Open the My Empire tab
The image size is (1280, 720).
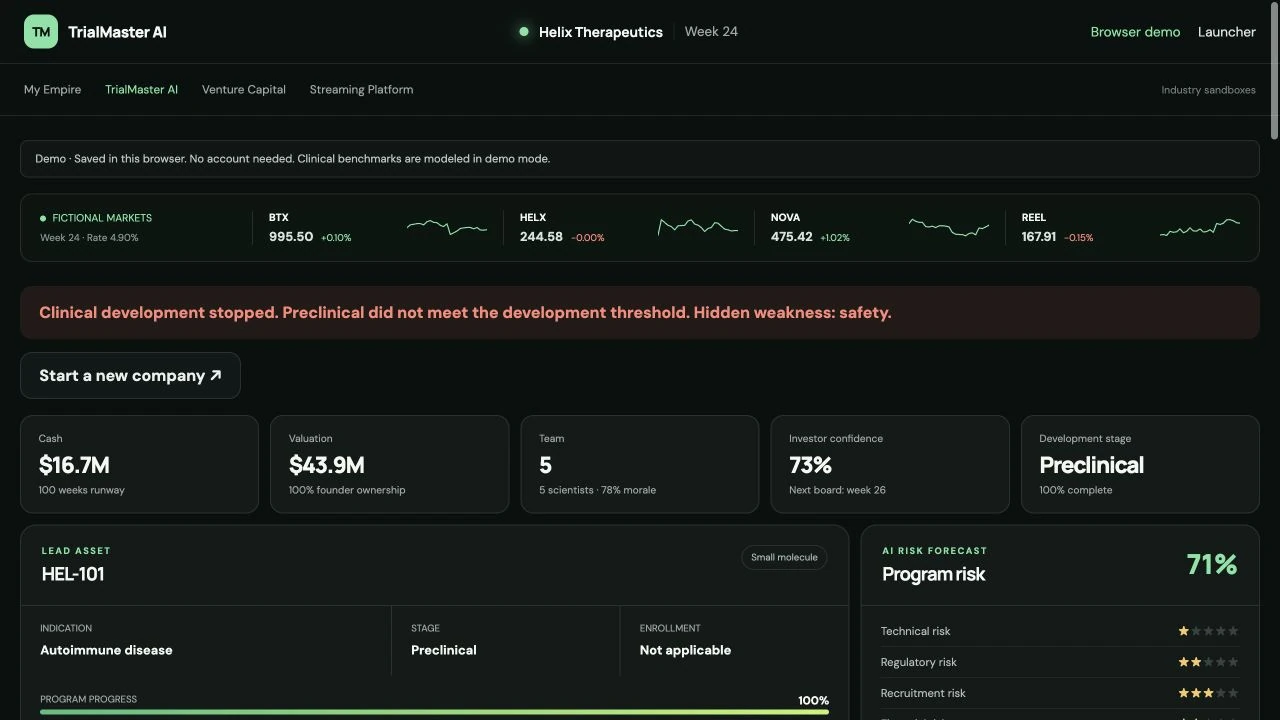pos(52,90)
